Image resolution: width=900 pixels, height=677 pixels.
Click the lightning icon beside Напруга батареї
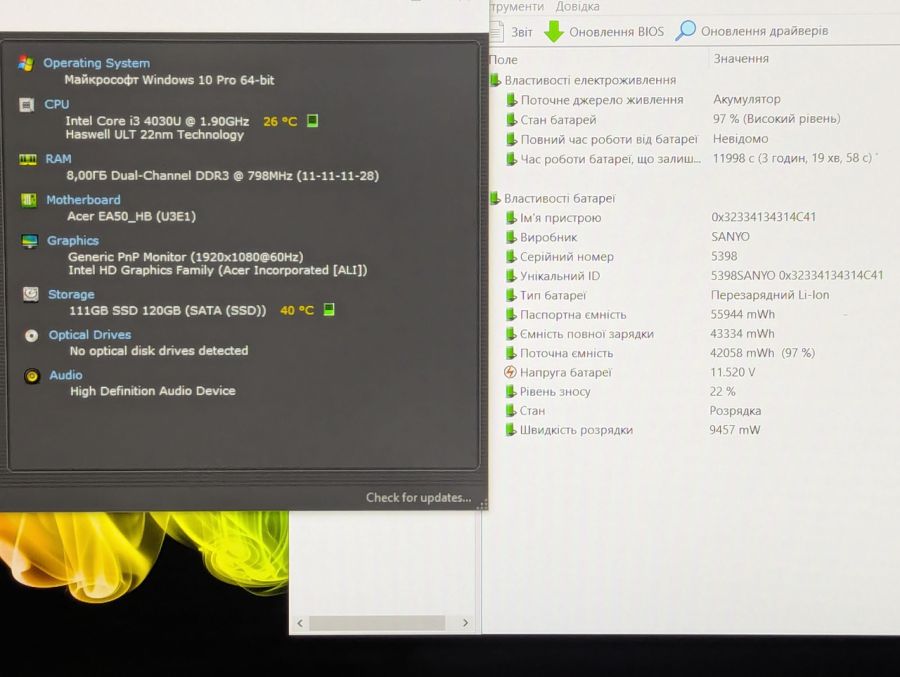[510, 372]
